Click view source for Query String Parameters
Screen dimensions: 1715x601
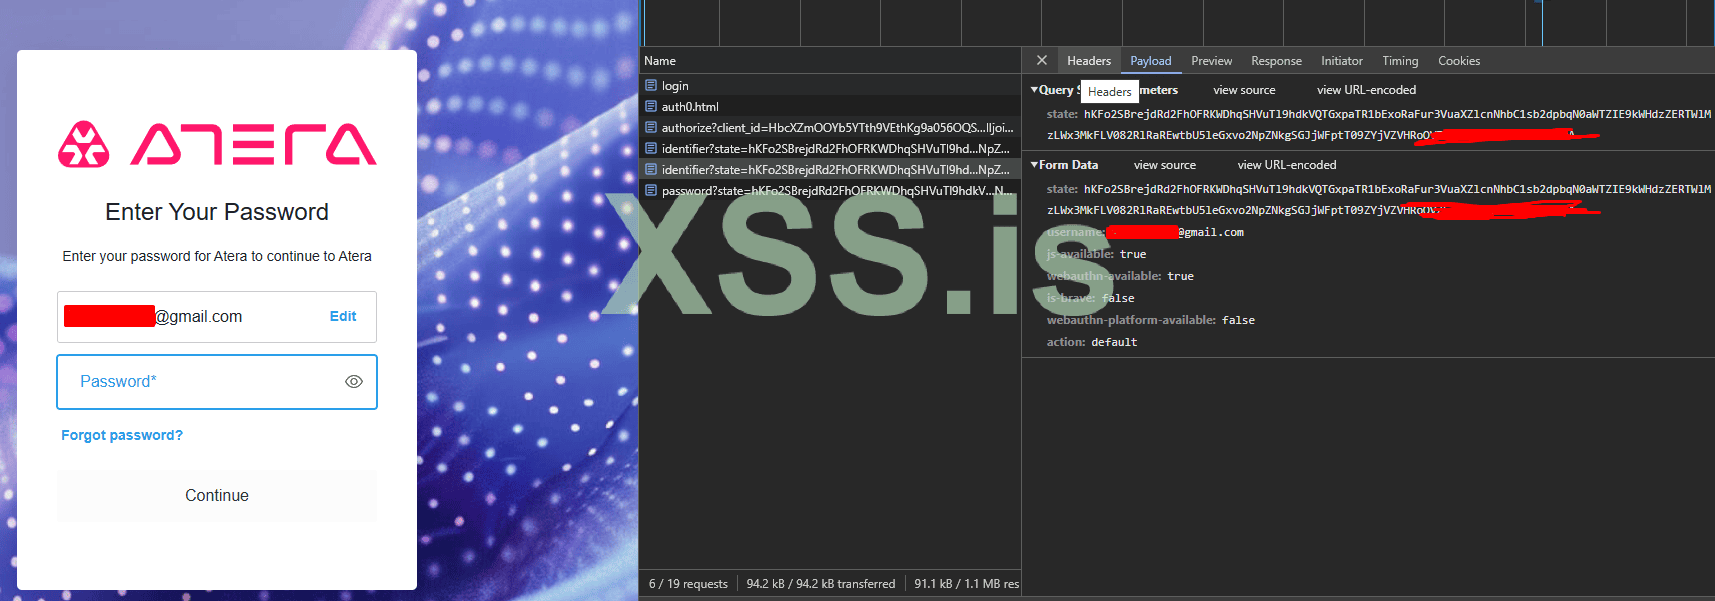coord(1244,90)
